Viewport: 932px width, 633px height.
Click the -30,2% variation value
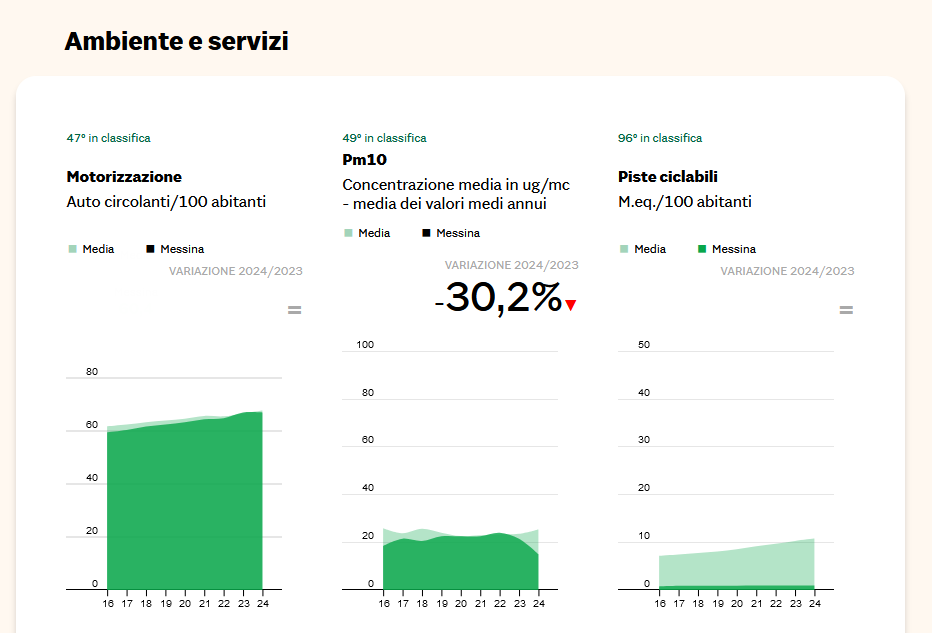[499, 298]
